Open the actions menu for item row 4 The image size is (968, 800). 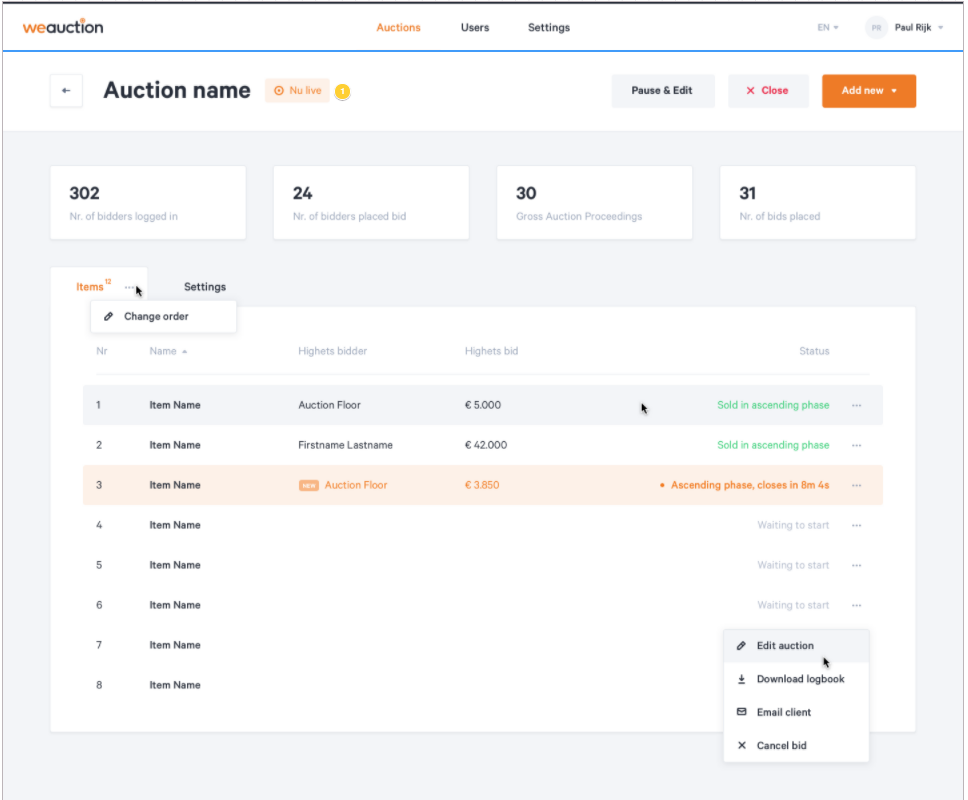click(x=856, y=525)
